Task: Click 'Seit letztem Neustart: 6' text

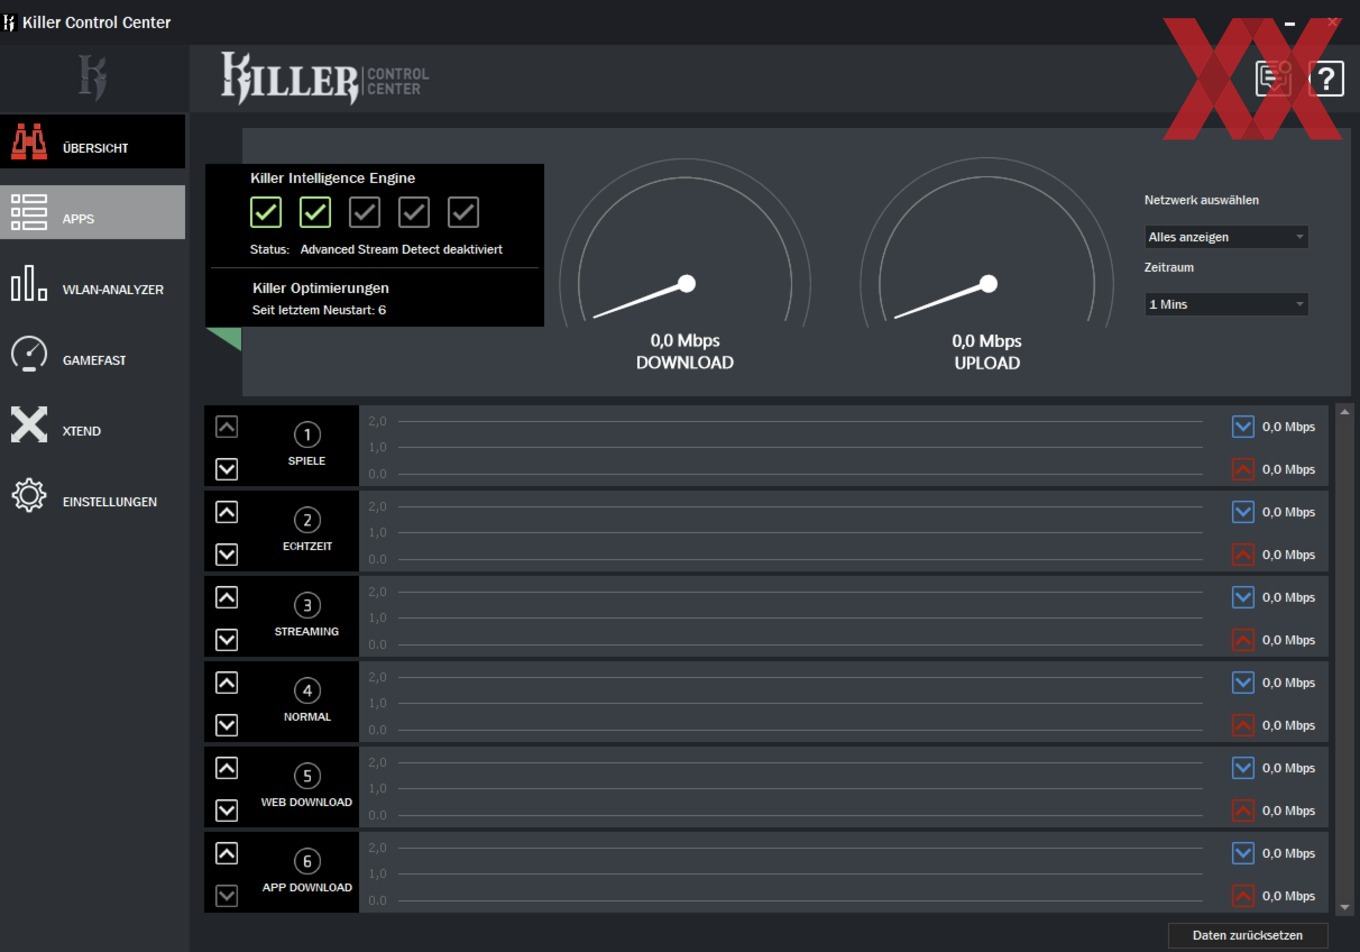Action: (319, 310)
